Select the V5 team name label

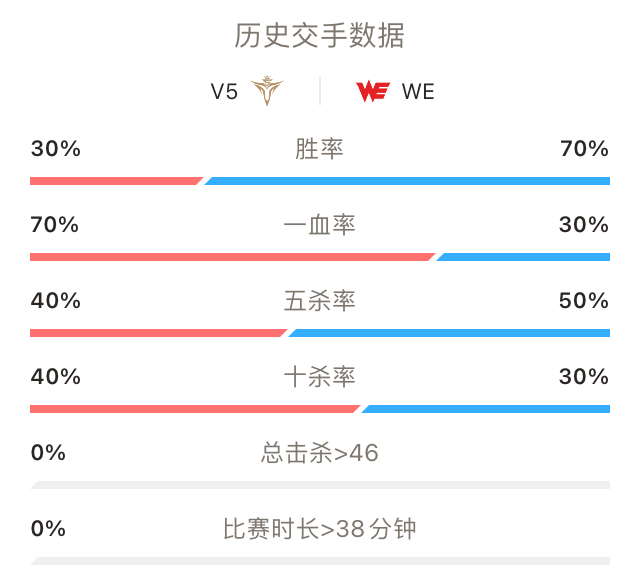(224, 91)
